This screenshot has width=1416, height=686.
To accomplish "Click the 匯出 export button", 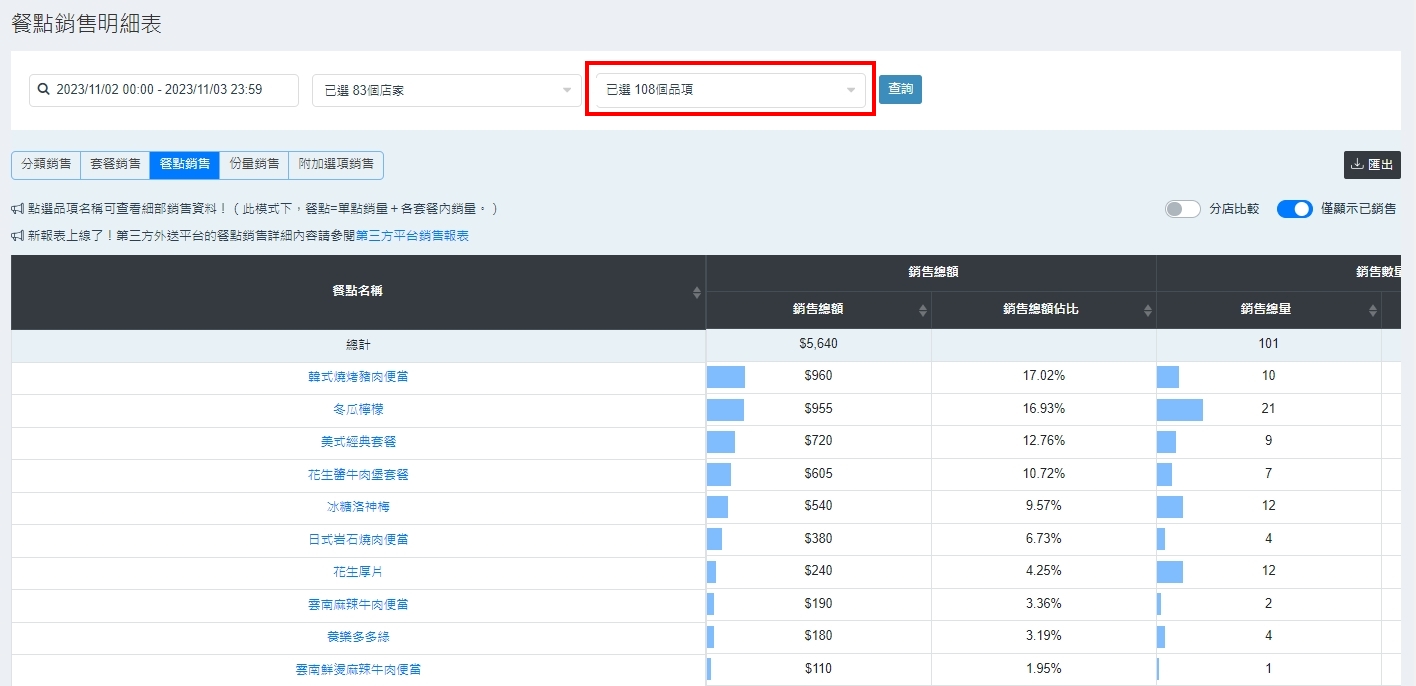I will pos(1372,165).
